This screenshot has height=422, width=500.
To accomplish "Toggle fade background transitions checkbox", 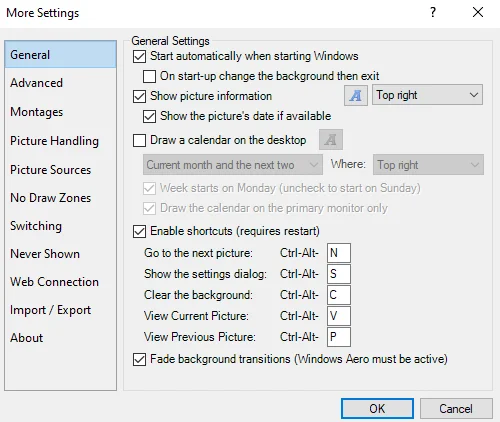I will pyautogui.click(x=139, y=359).
